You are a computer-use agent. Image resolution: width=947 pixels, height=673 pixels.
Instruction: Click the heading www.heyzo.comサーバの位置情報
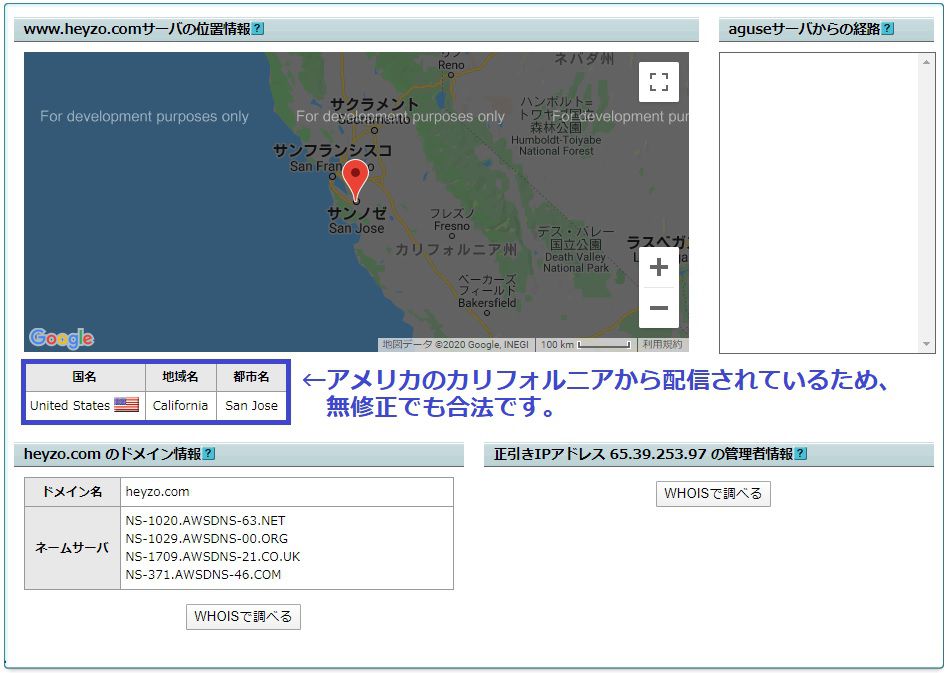pyautogui.click(x=136, y=29)
